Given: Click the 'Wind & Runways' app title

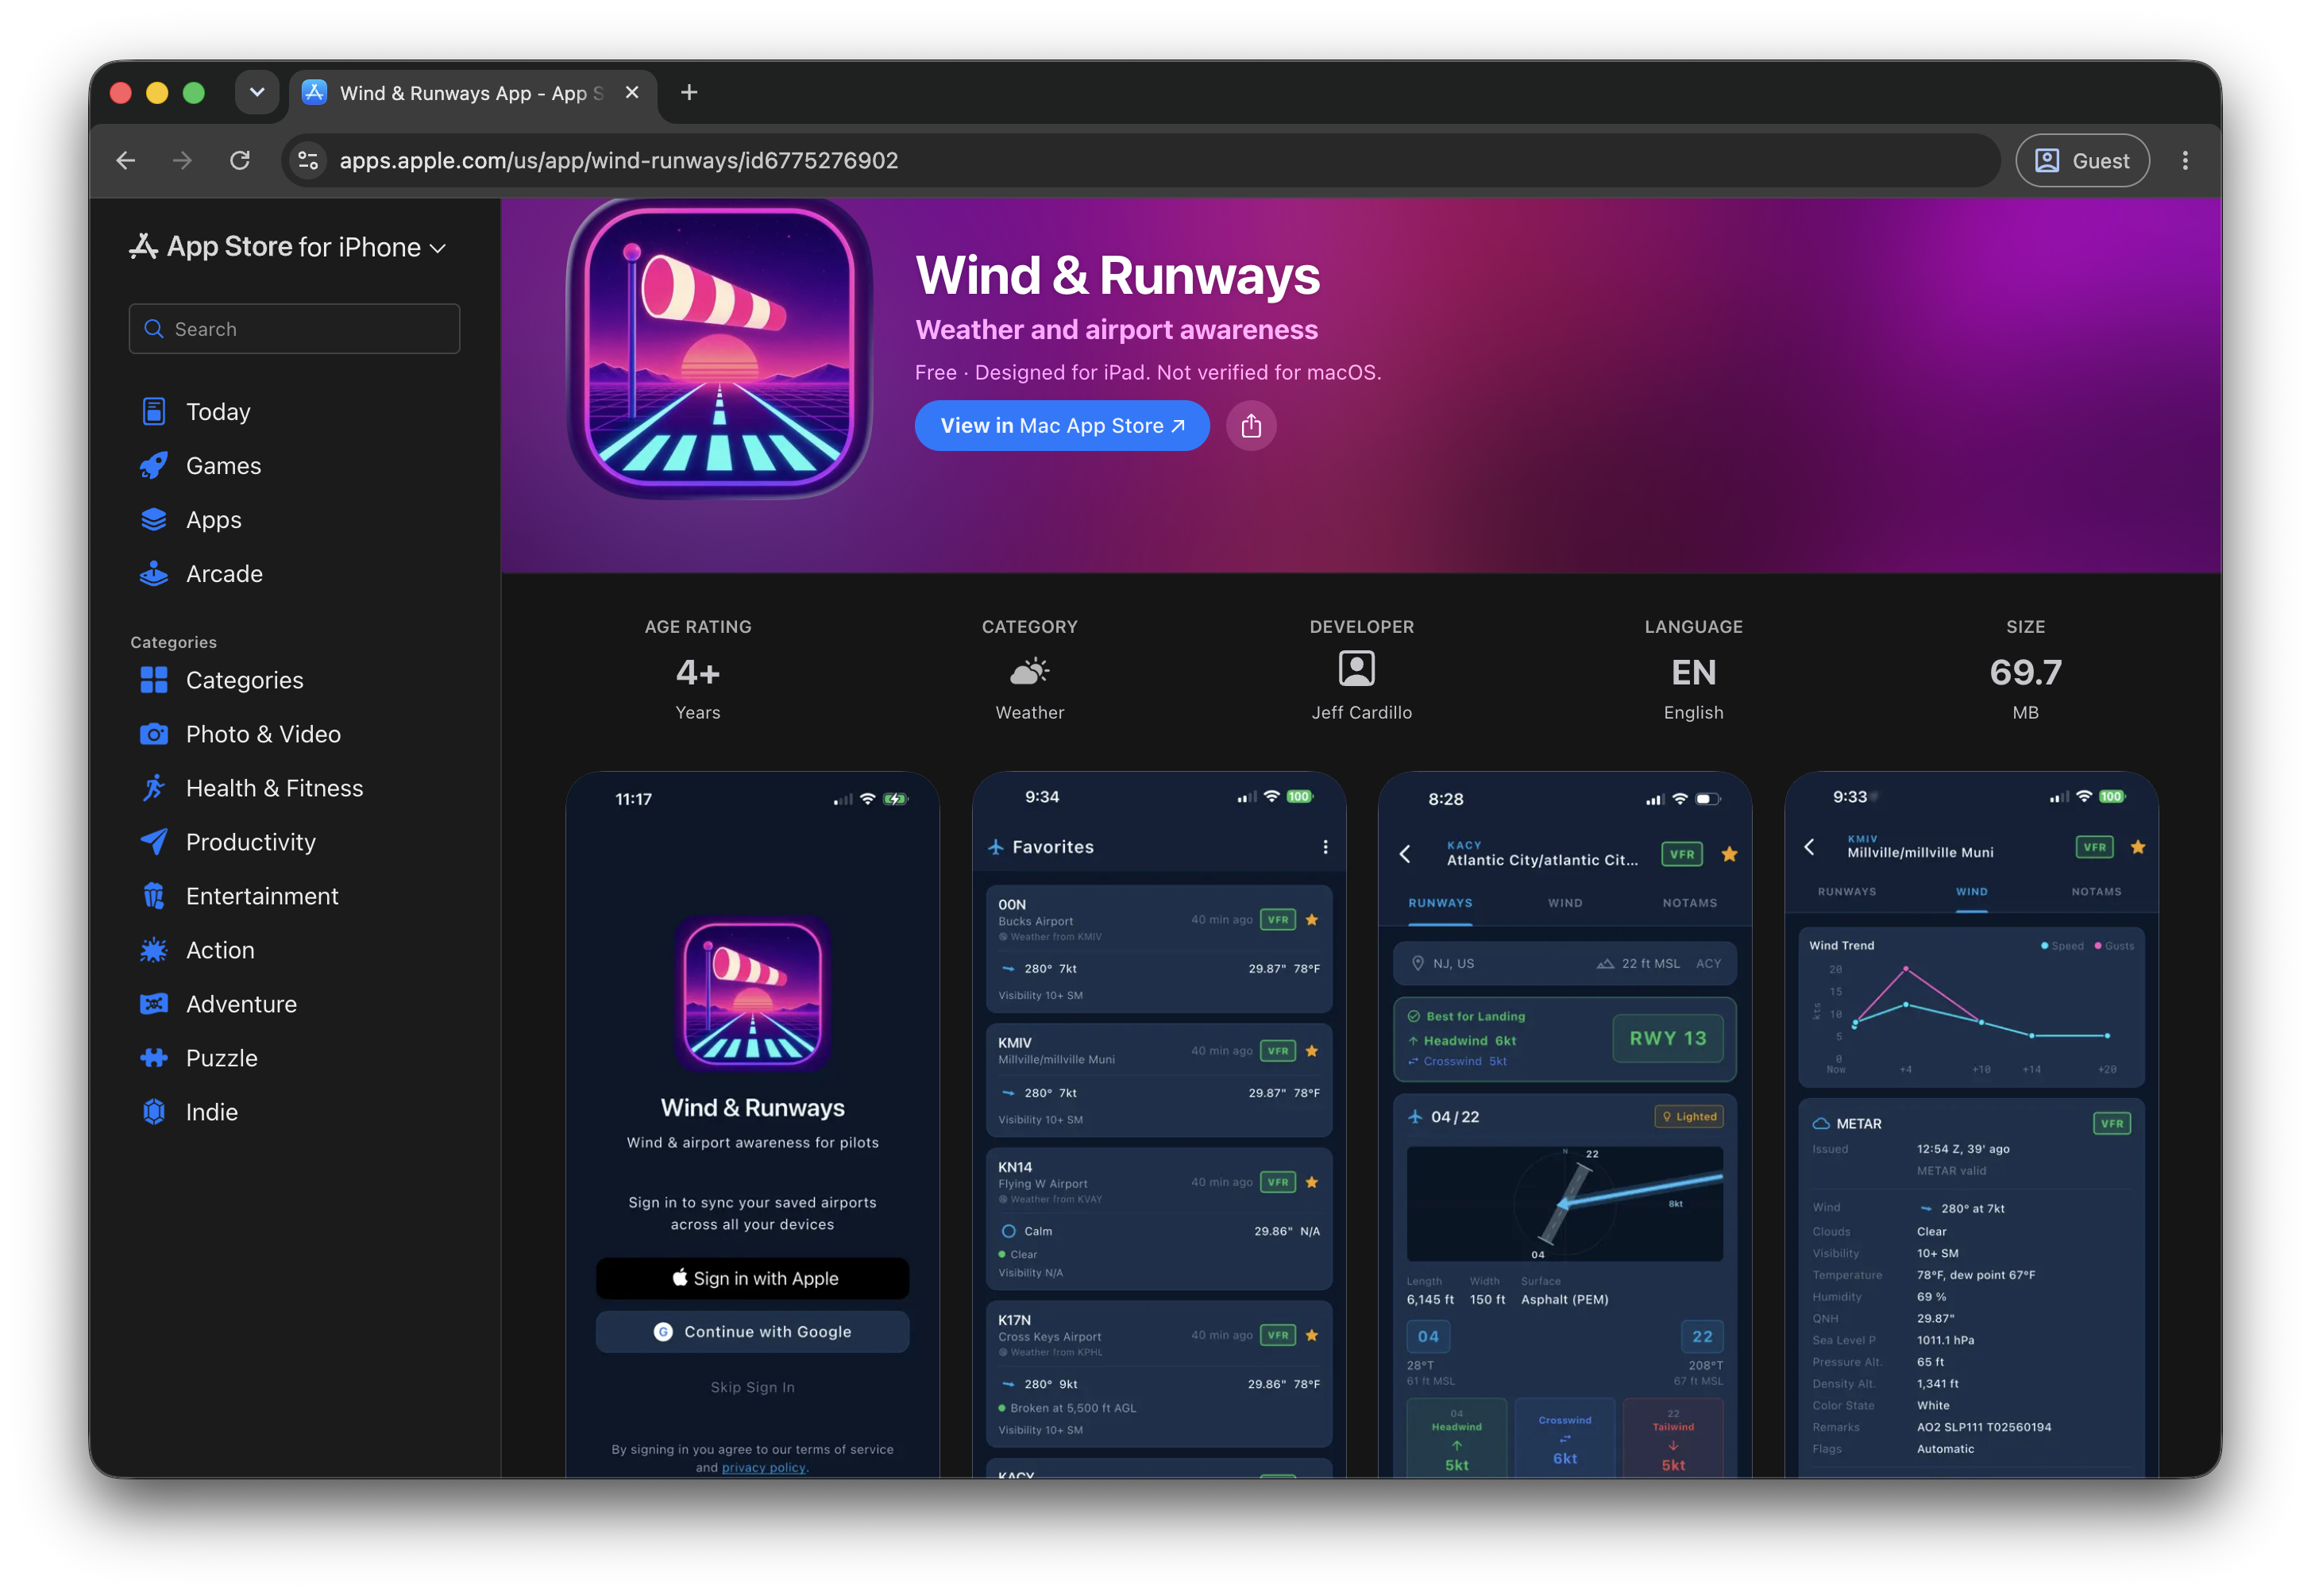Looking at the screenshot, I should (x=1117, y=275).
